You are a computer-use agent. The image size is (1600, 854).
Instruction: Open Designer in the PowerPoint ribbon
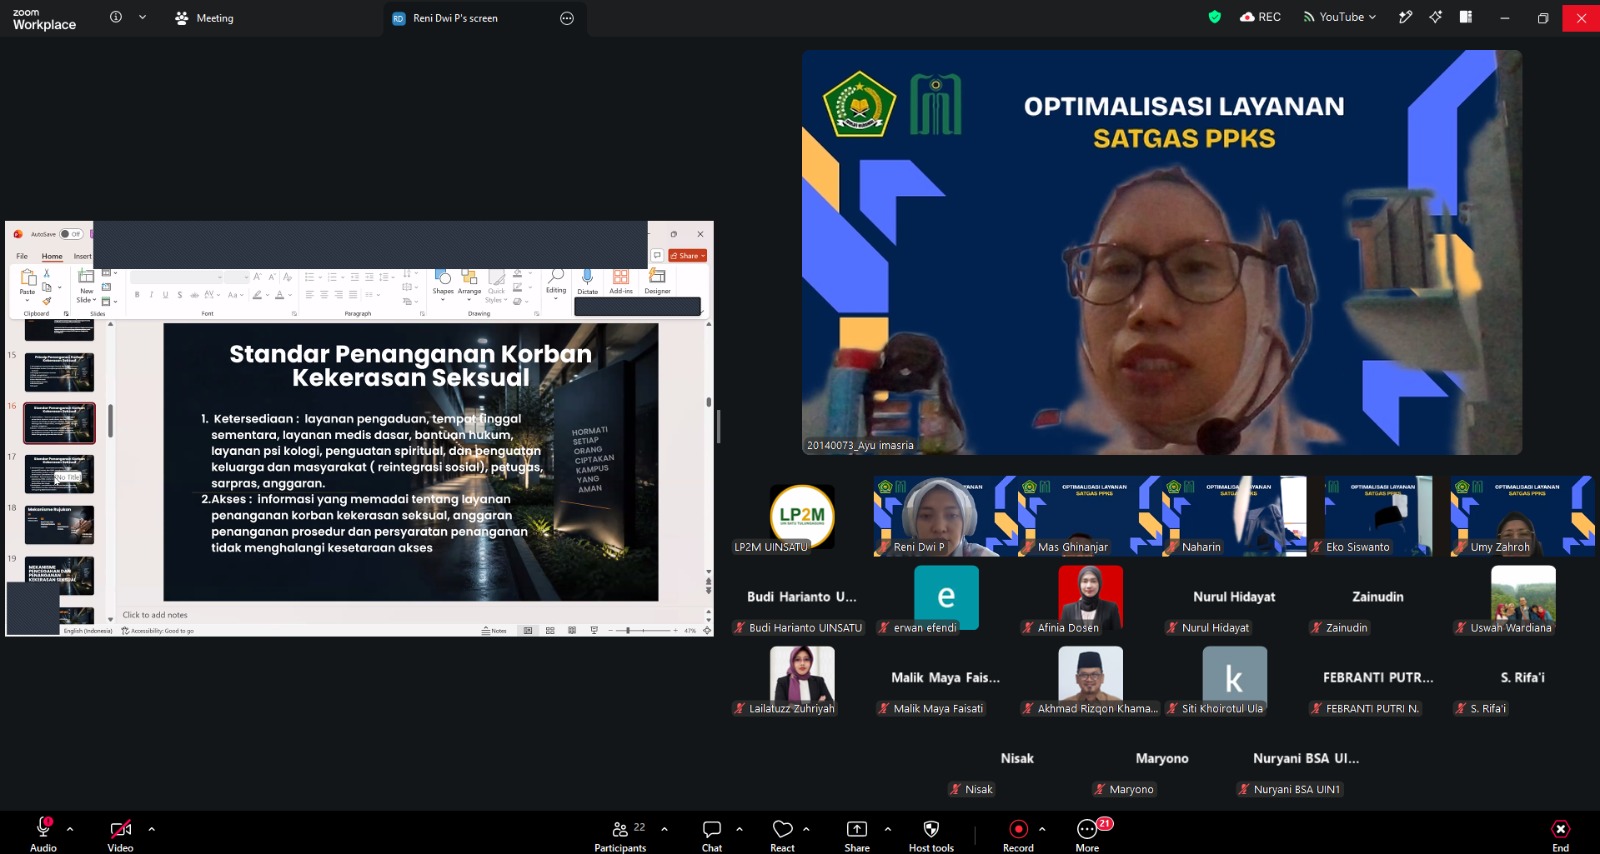tap(657, 281)
